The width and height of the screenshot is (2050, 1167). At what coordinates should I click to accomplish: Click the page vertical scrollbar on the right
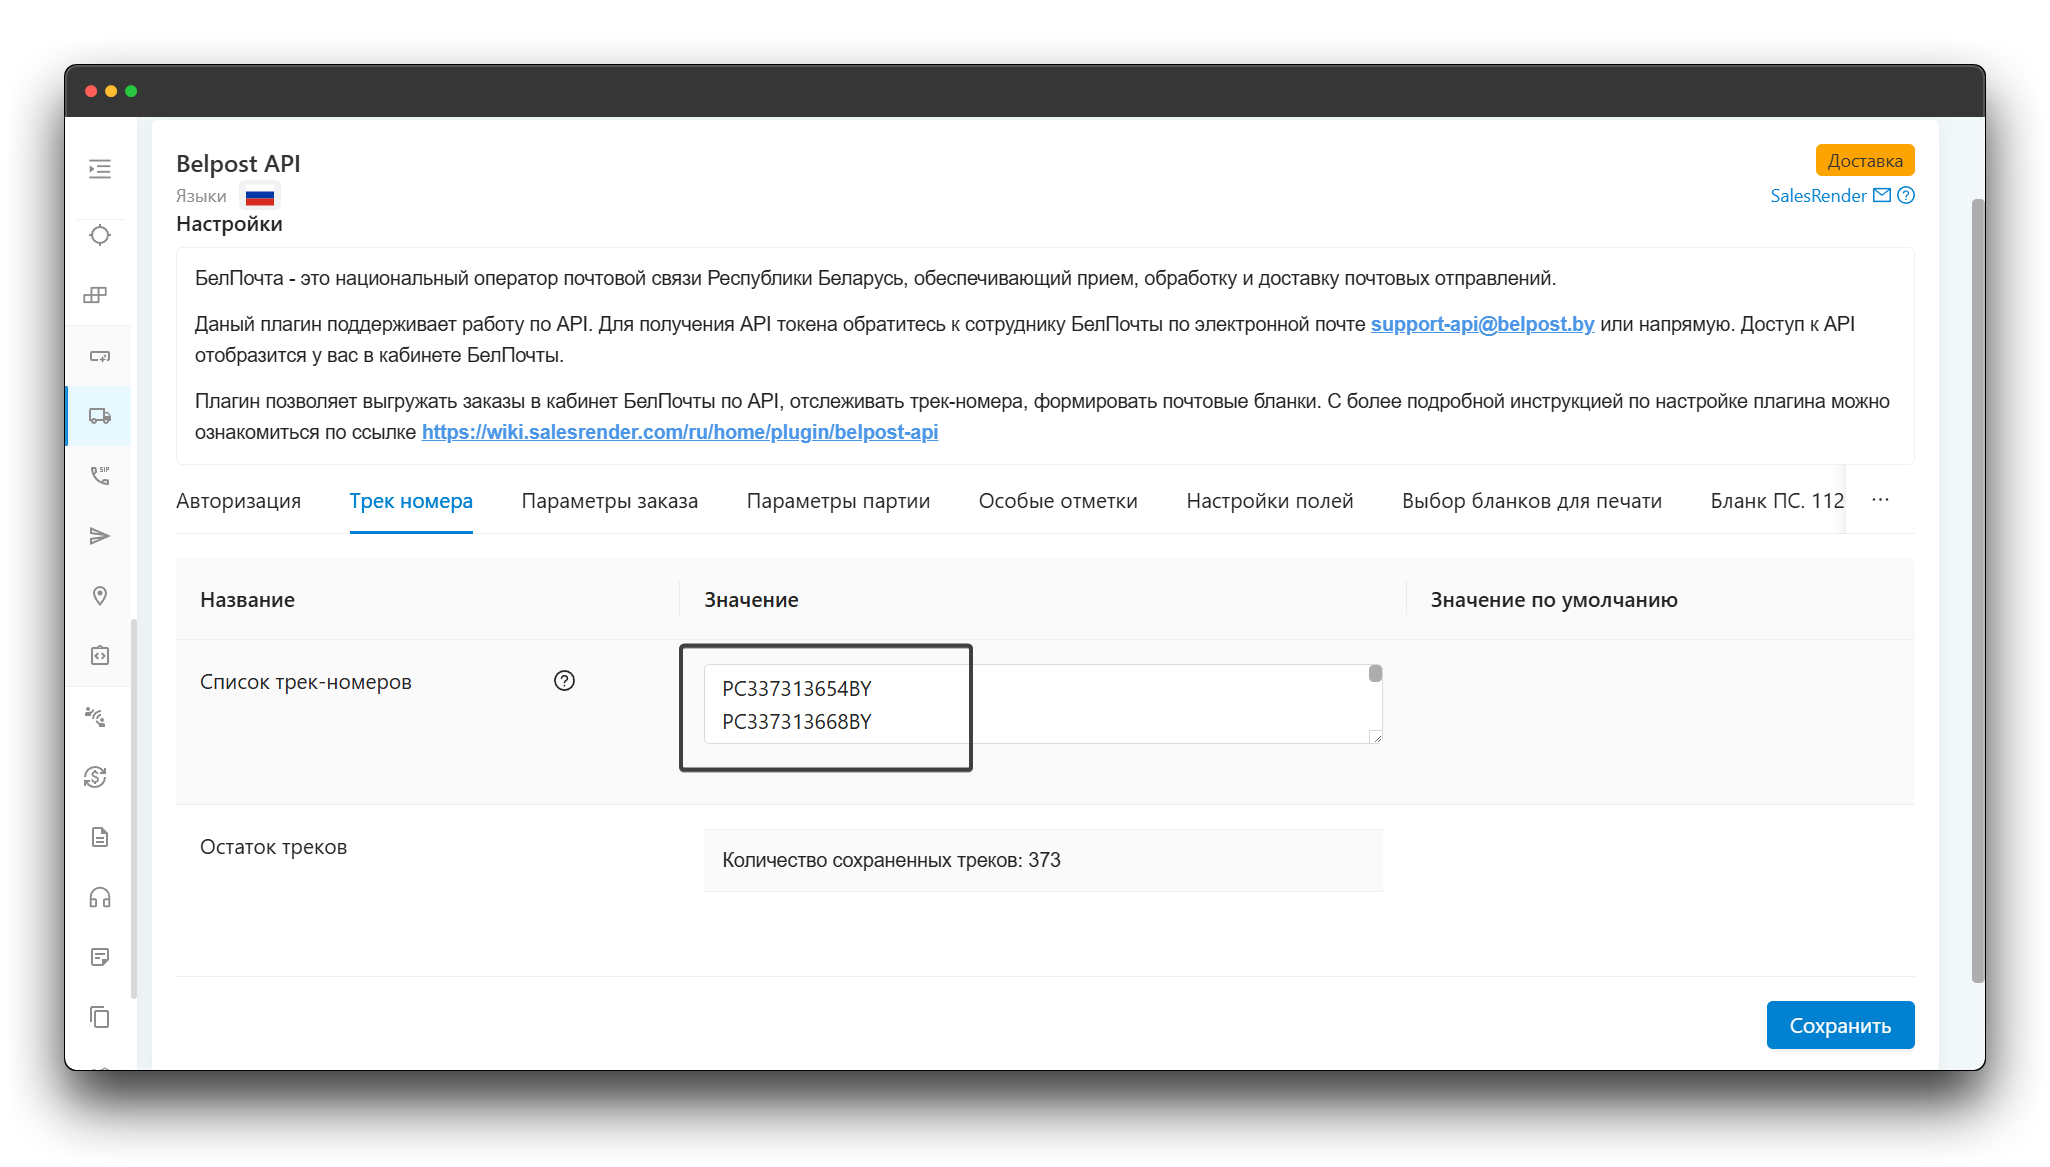[x=1977, y=591]
